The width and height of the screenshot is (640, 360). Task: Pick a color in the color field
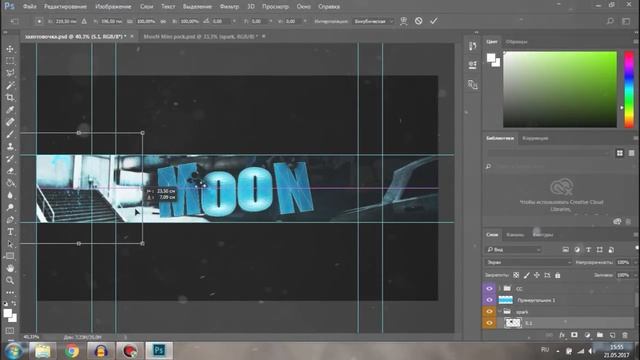point(560,89)
